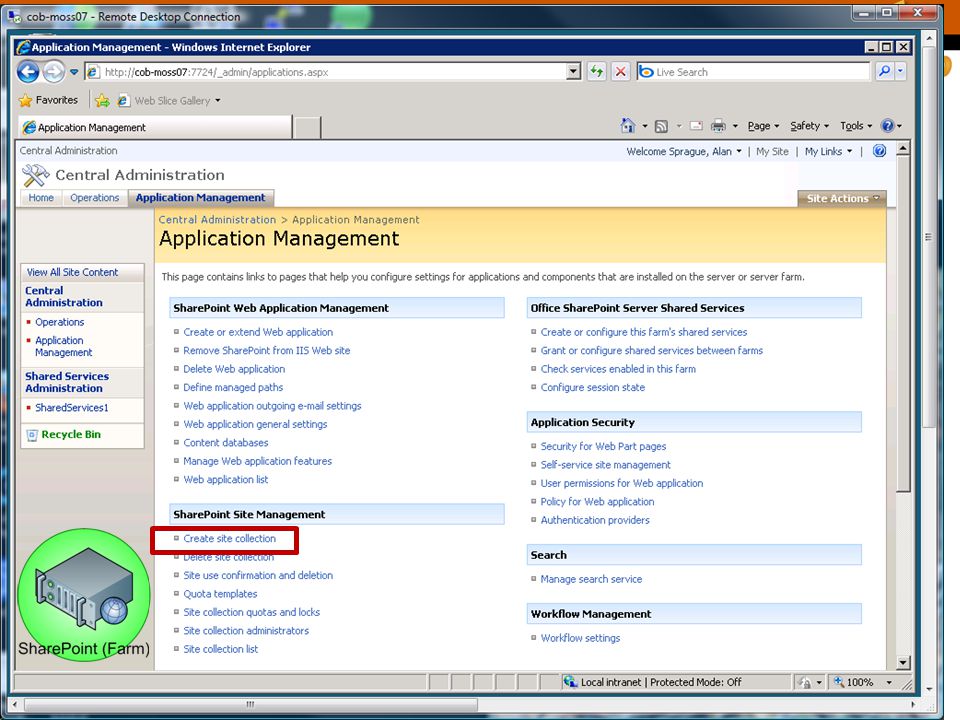The height and width of the screenshot is (720, 960).
Task: Expand the address bar history dropdown
Action: [573, 72]
